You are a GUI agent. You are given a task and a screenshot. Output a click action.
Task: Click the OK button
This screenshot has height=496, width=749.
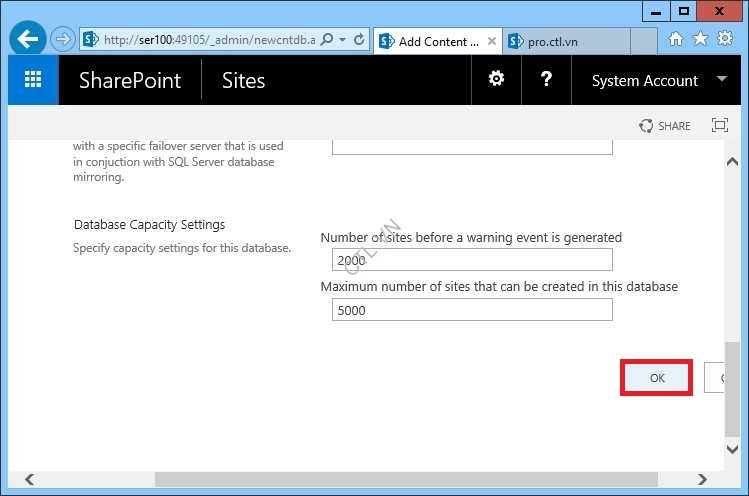pyautogui.click(x=656, y=378)
